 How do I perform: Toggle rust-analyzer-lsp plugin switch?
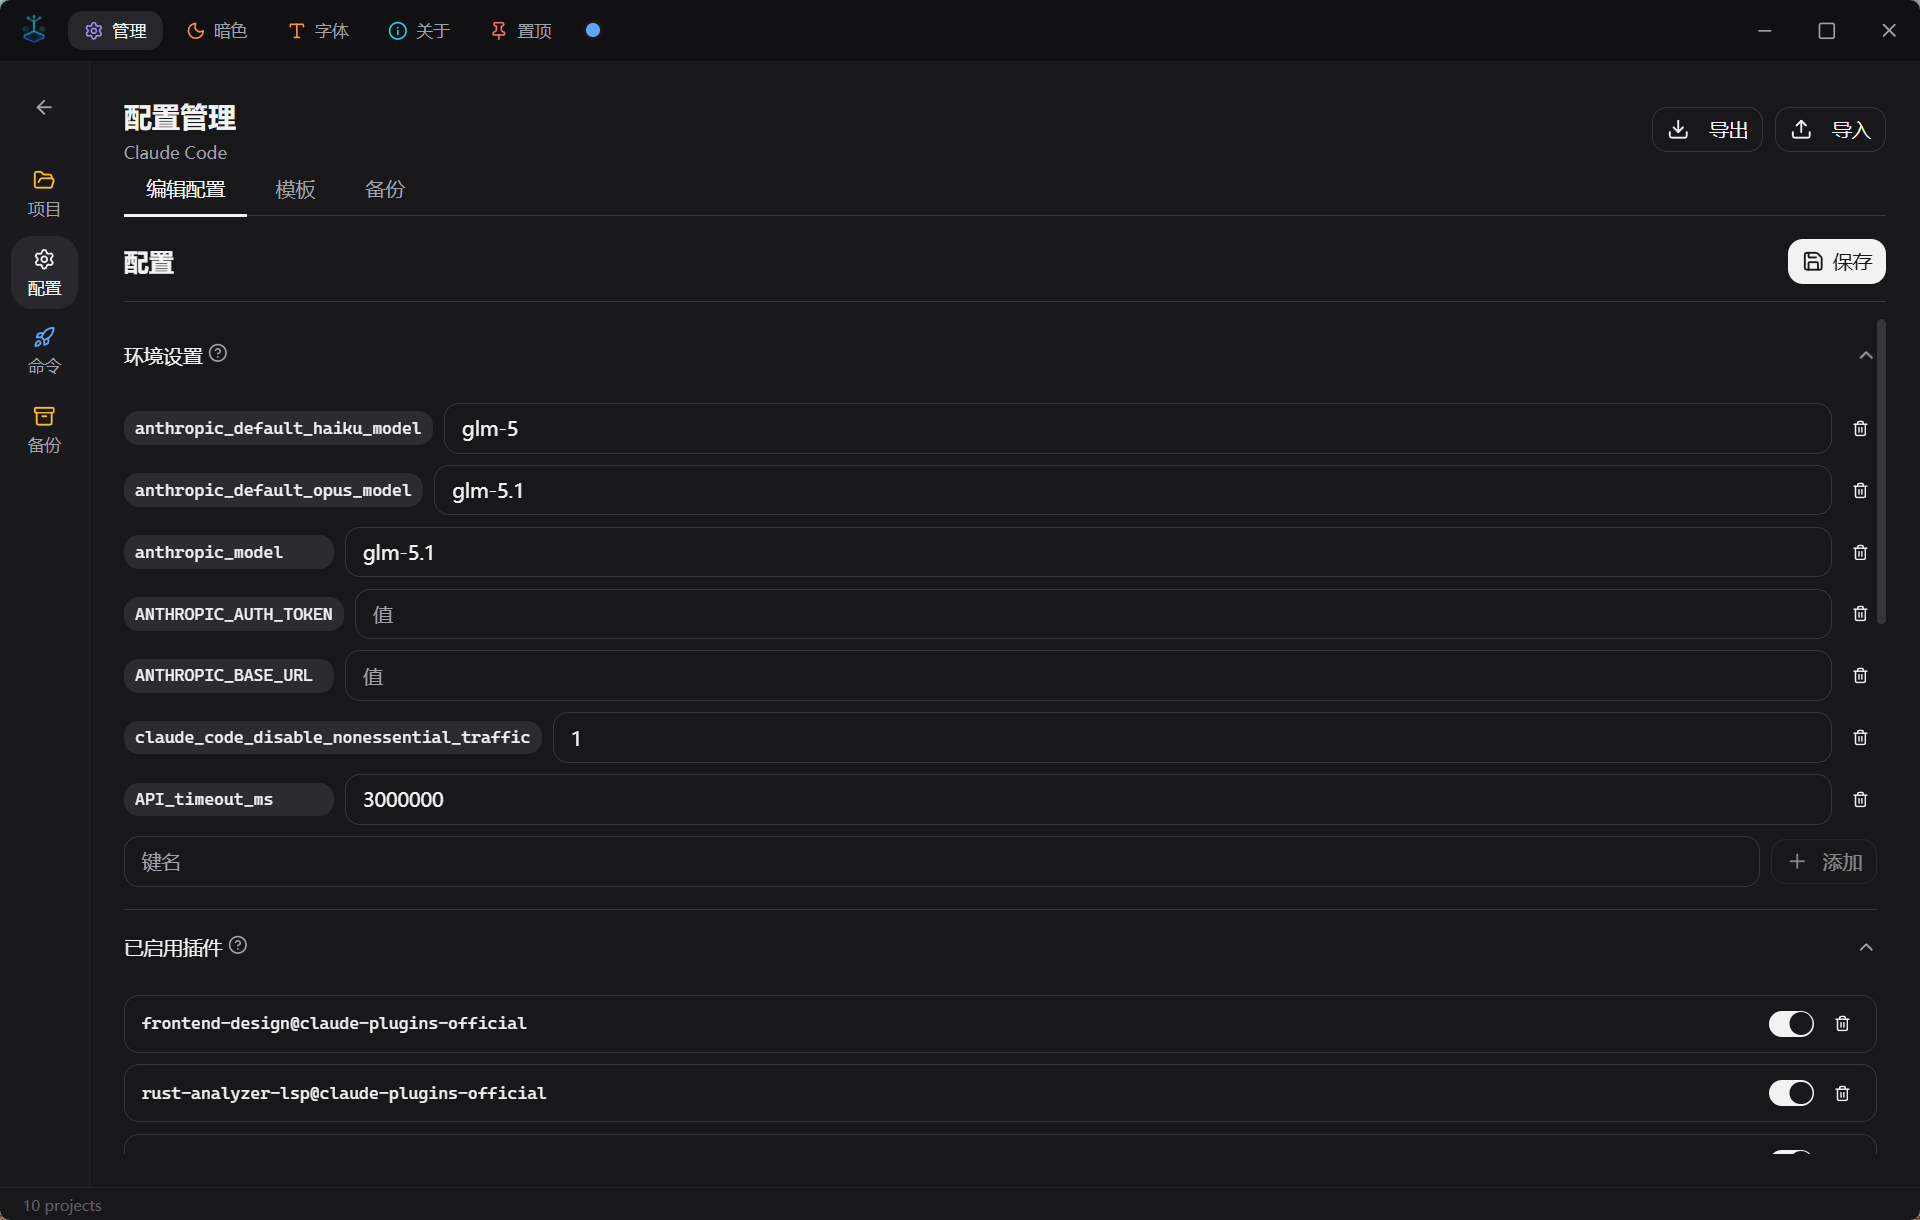pyautogui.click(x=1791, y=1094)
